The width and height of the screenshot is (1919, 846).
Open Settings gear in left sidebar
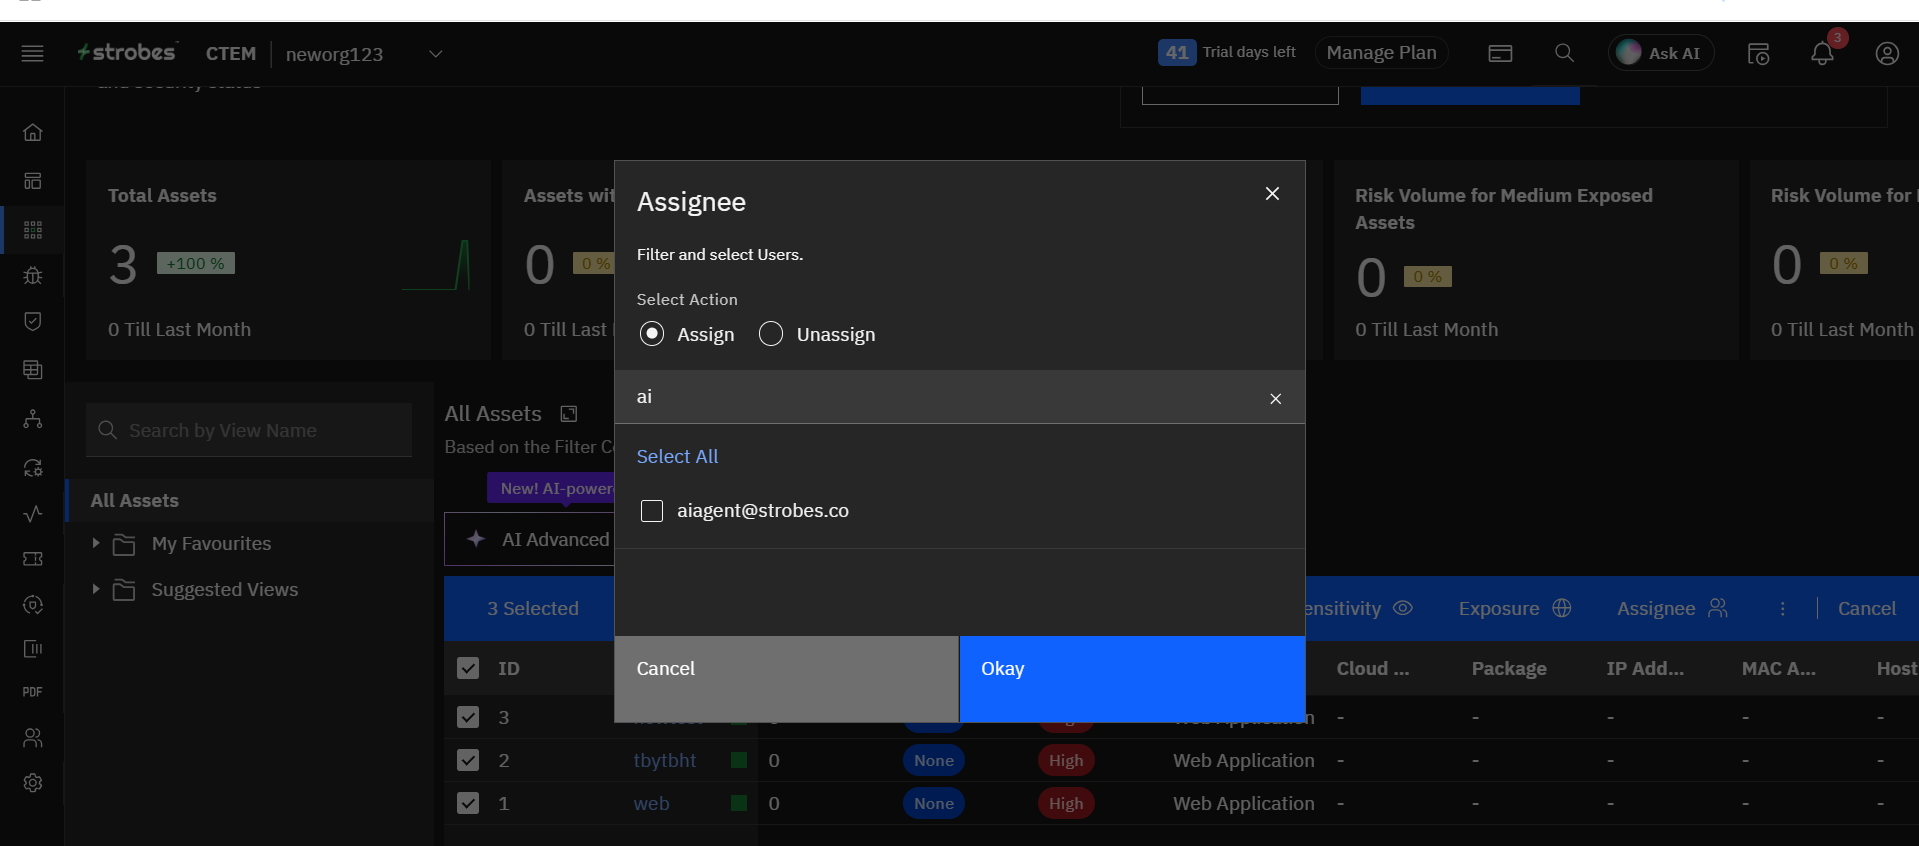(33, 782)
